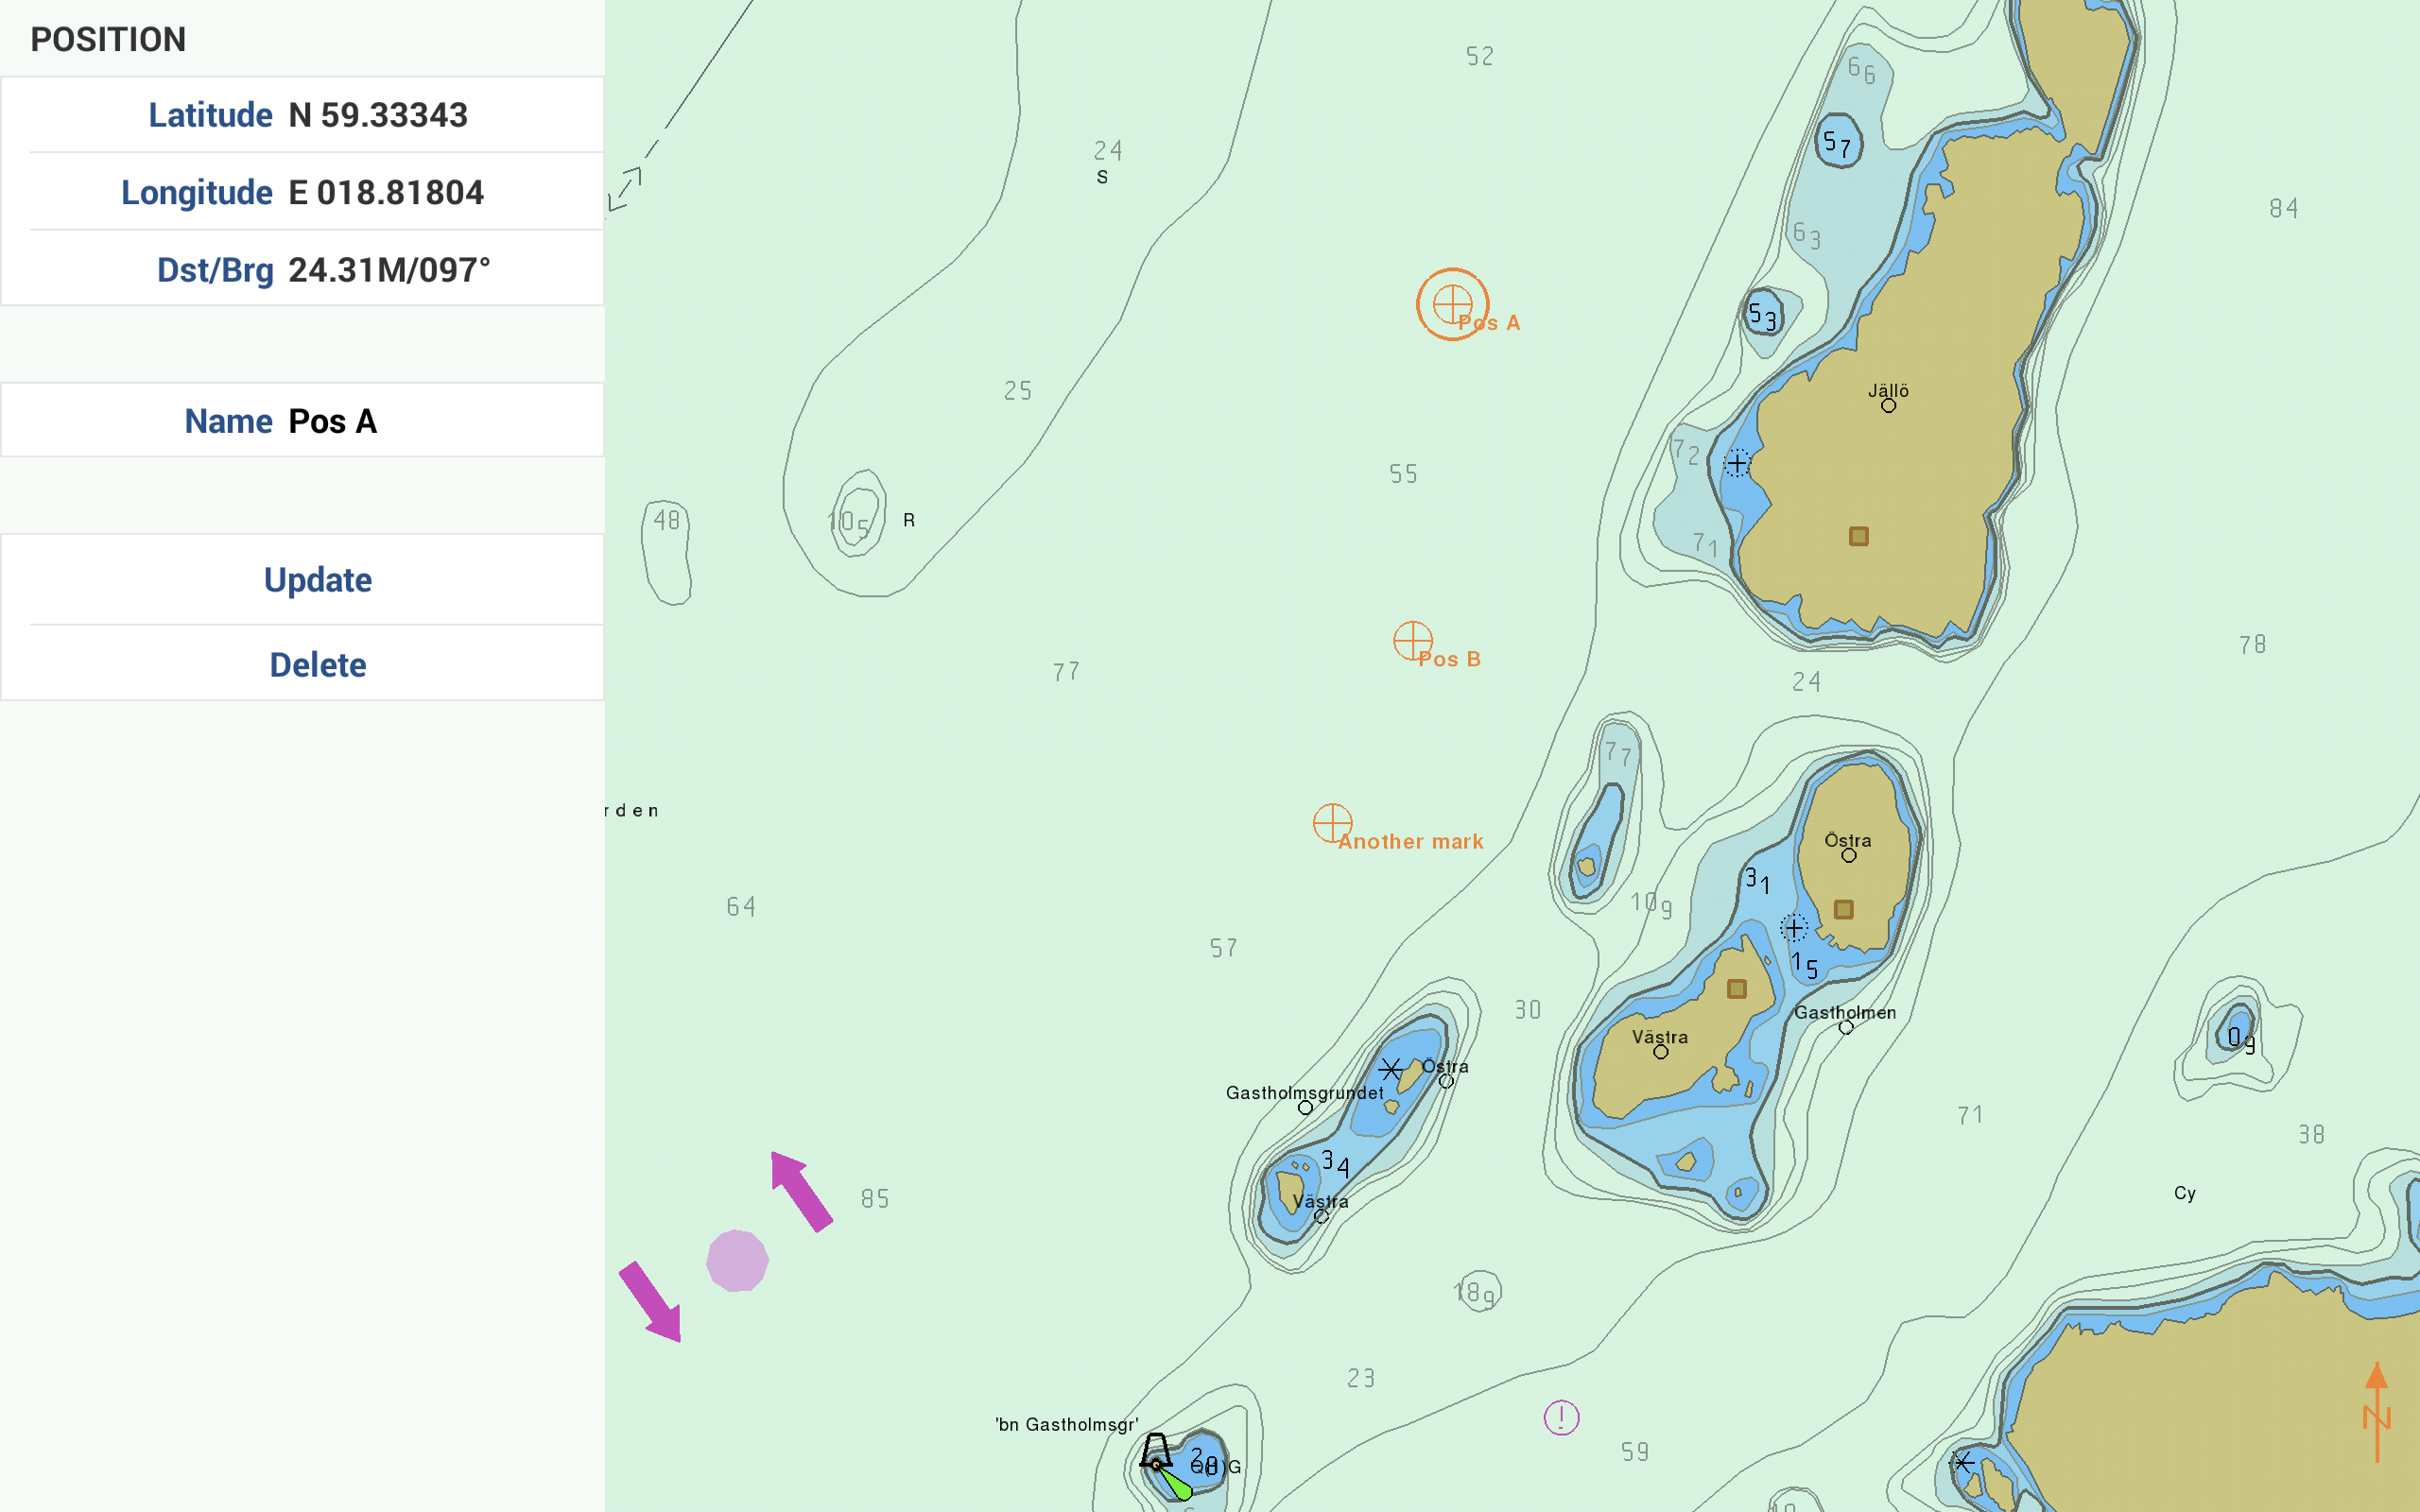
Task: Click the Delete button
Action: tap(317, 665)
